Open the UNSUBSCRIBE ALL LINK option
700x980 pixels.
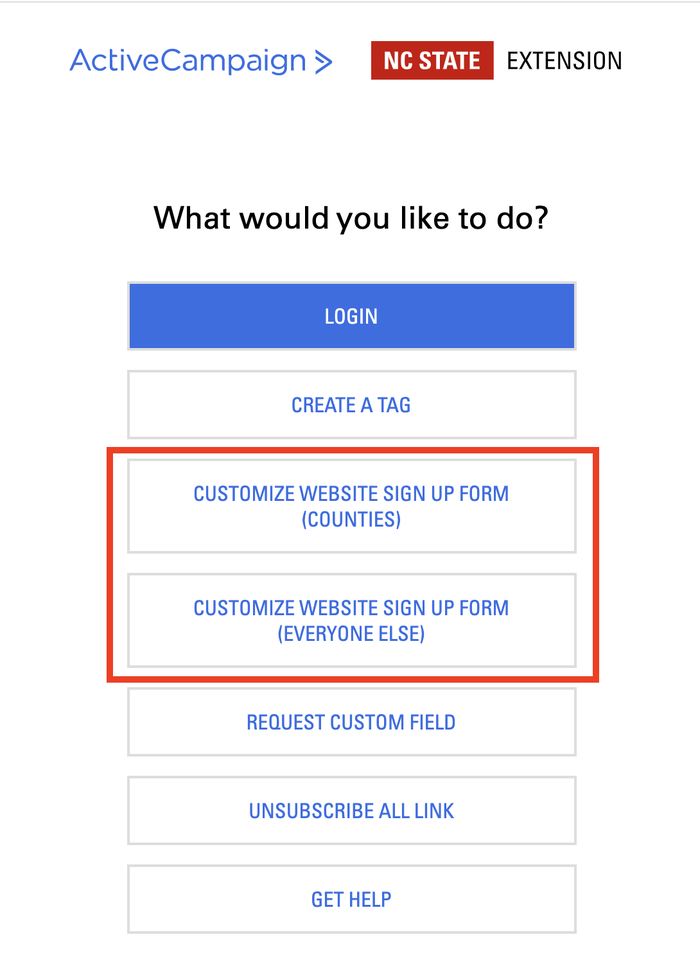[351, 810]
